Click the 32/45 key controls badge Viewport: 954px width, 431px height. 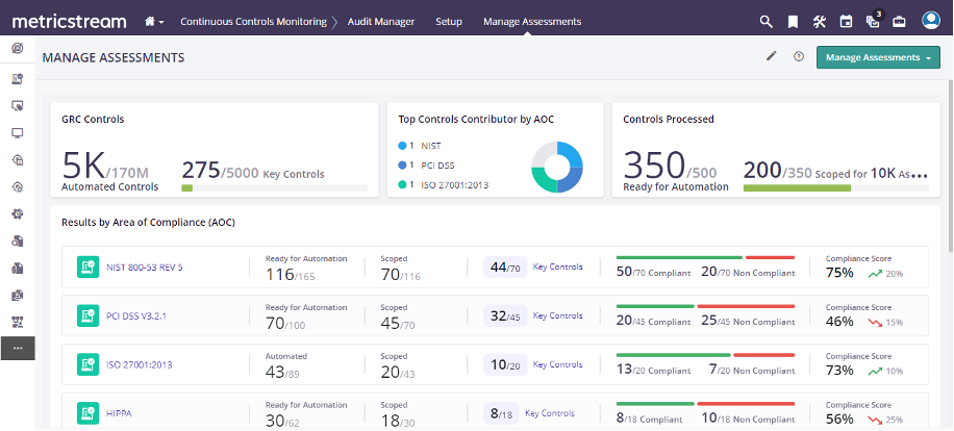coord(505,316)
